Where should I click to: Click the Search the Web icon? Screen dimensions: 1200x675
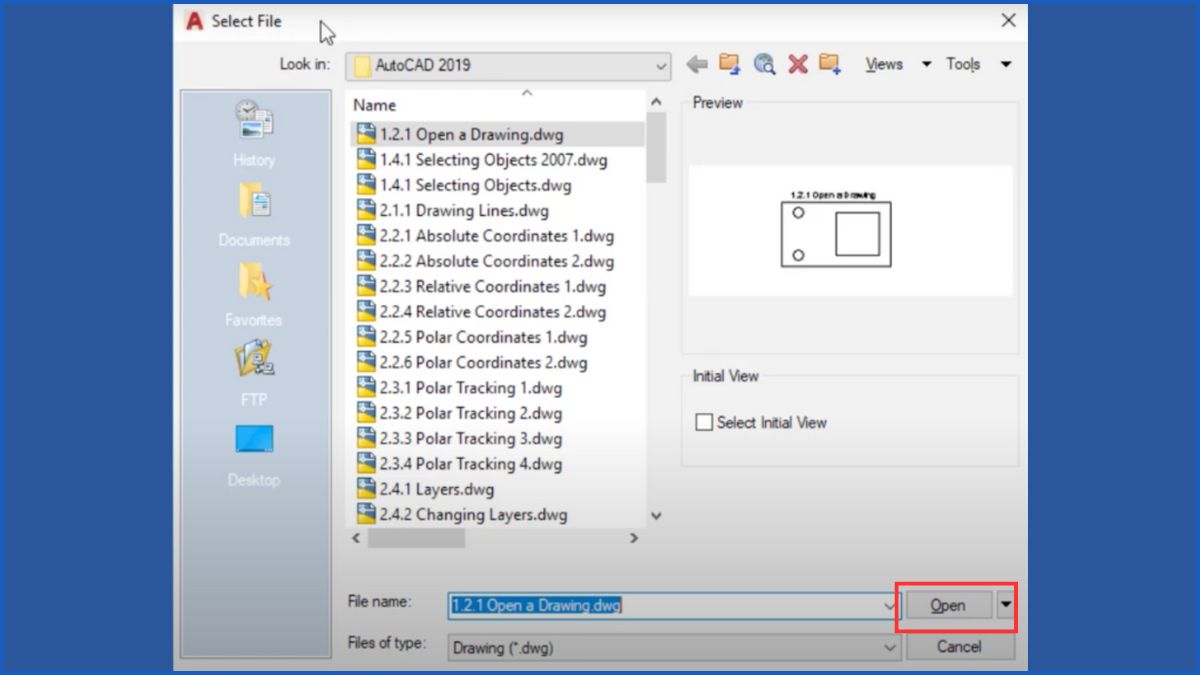pos(764,64)
